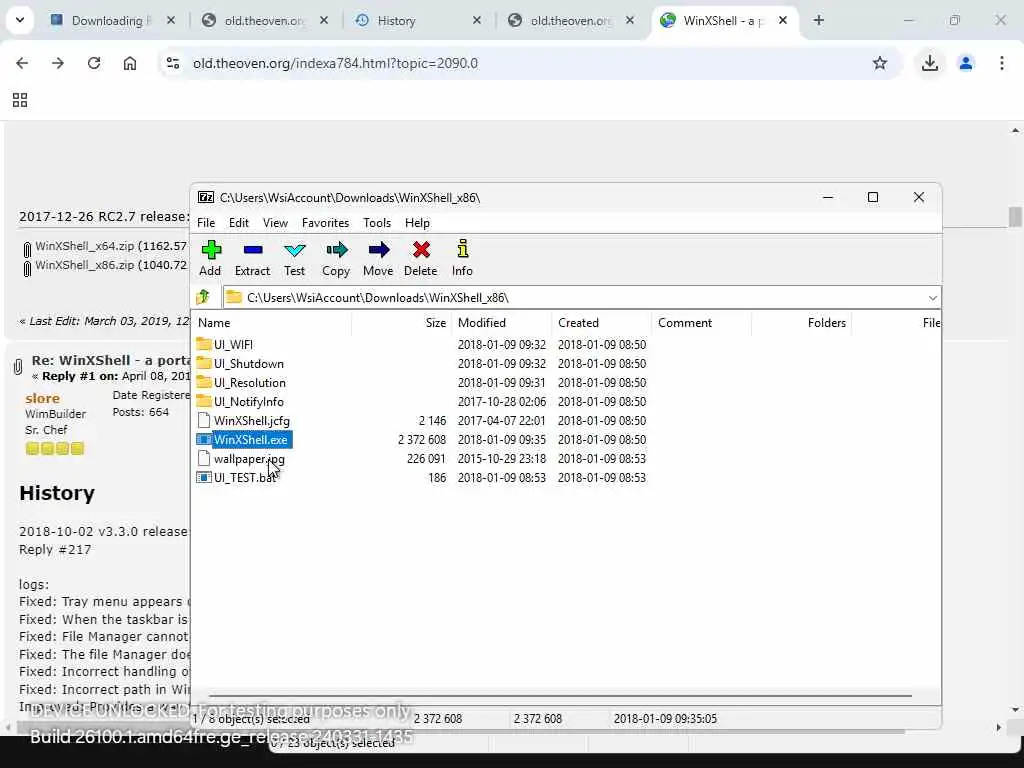Open the File menu in 7-Zip
The width and height of the screenshot is (1024, 768).
[x=206, y=223]
